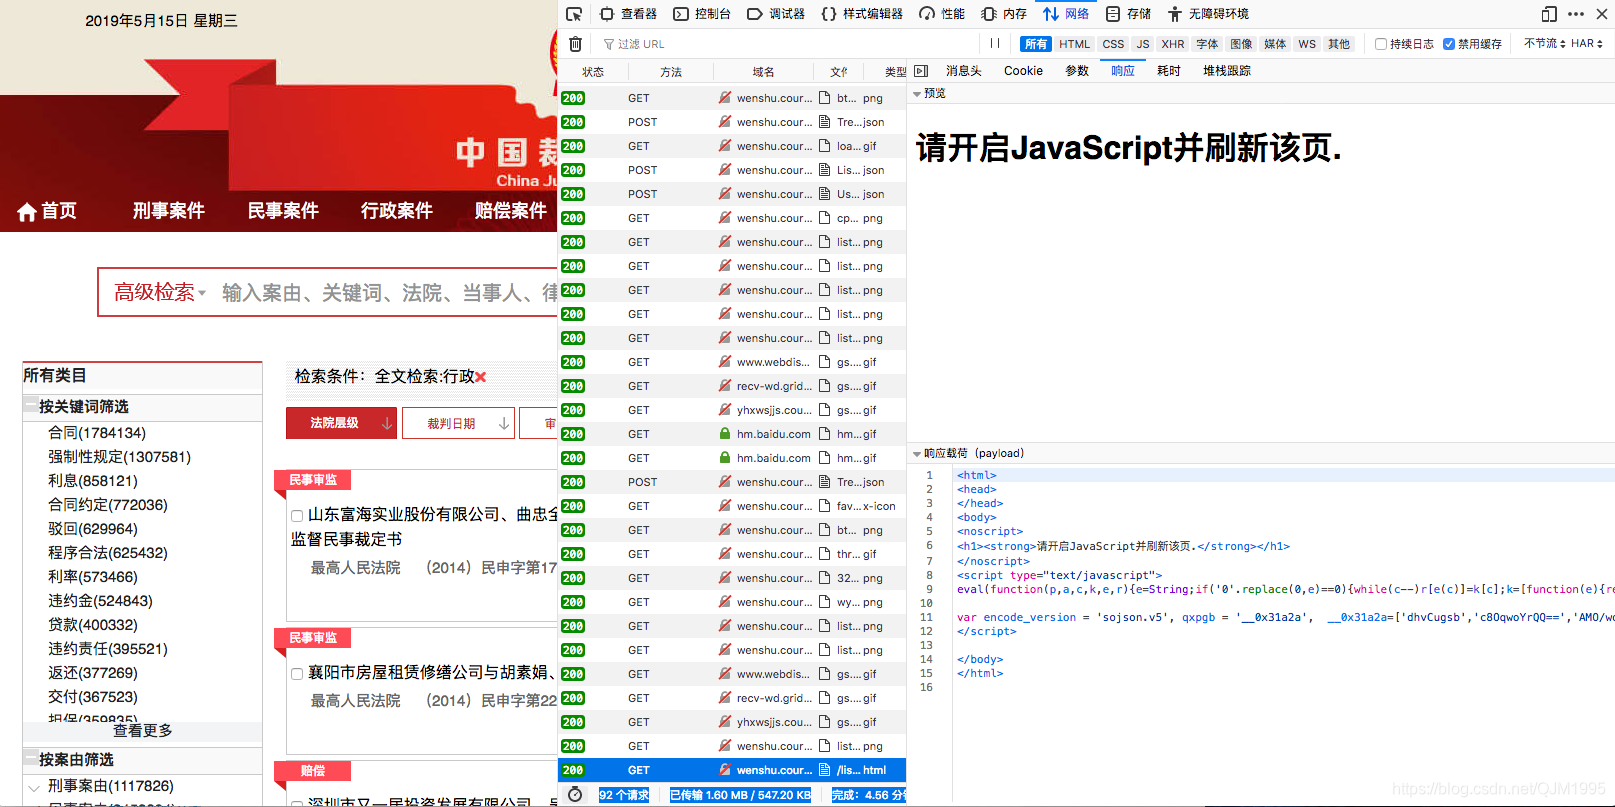Image resolution: width=1615 pixels, height=807 pixels.
Task: Uncheck the 禁用缓存 disable cache checkbox
Action: click(x=1449, y=44)
